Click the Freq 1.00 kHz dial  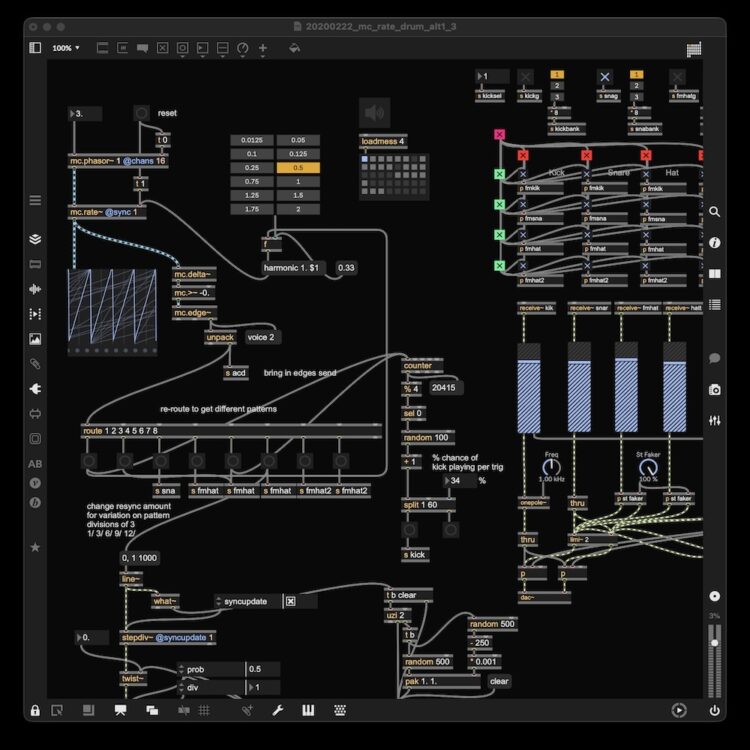(x=551, y=466)
